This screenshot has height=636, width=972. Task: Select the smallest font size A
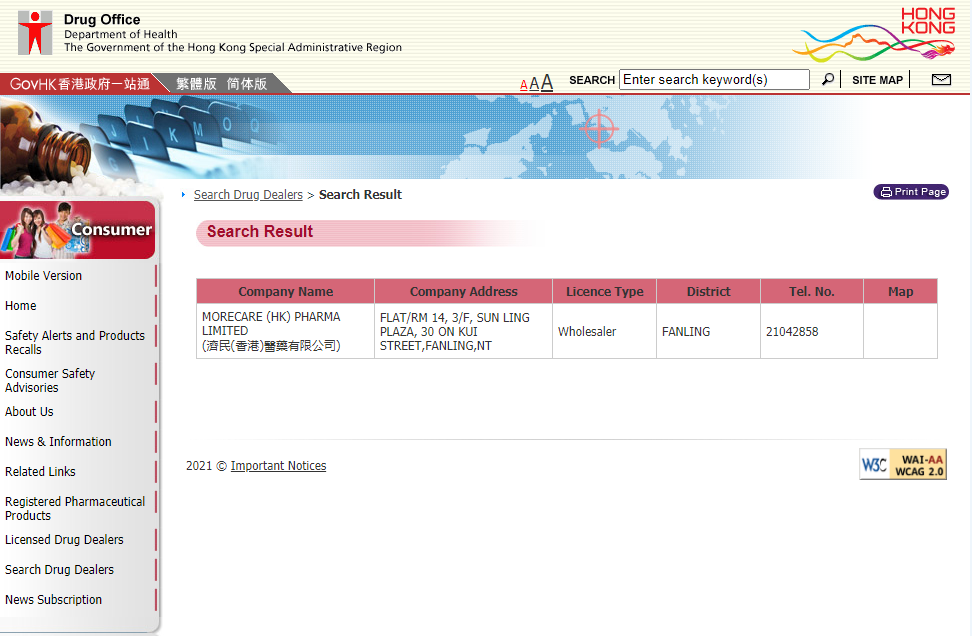click(x=524, y=85)
